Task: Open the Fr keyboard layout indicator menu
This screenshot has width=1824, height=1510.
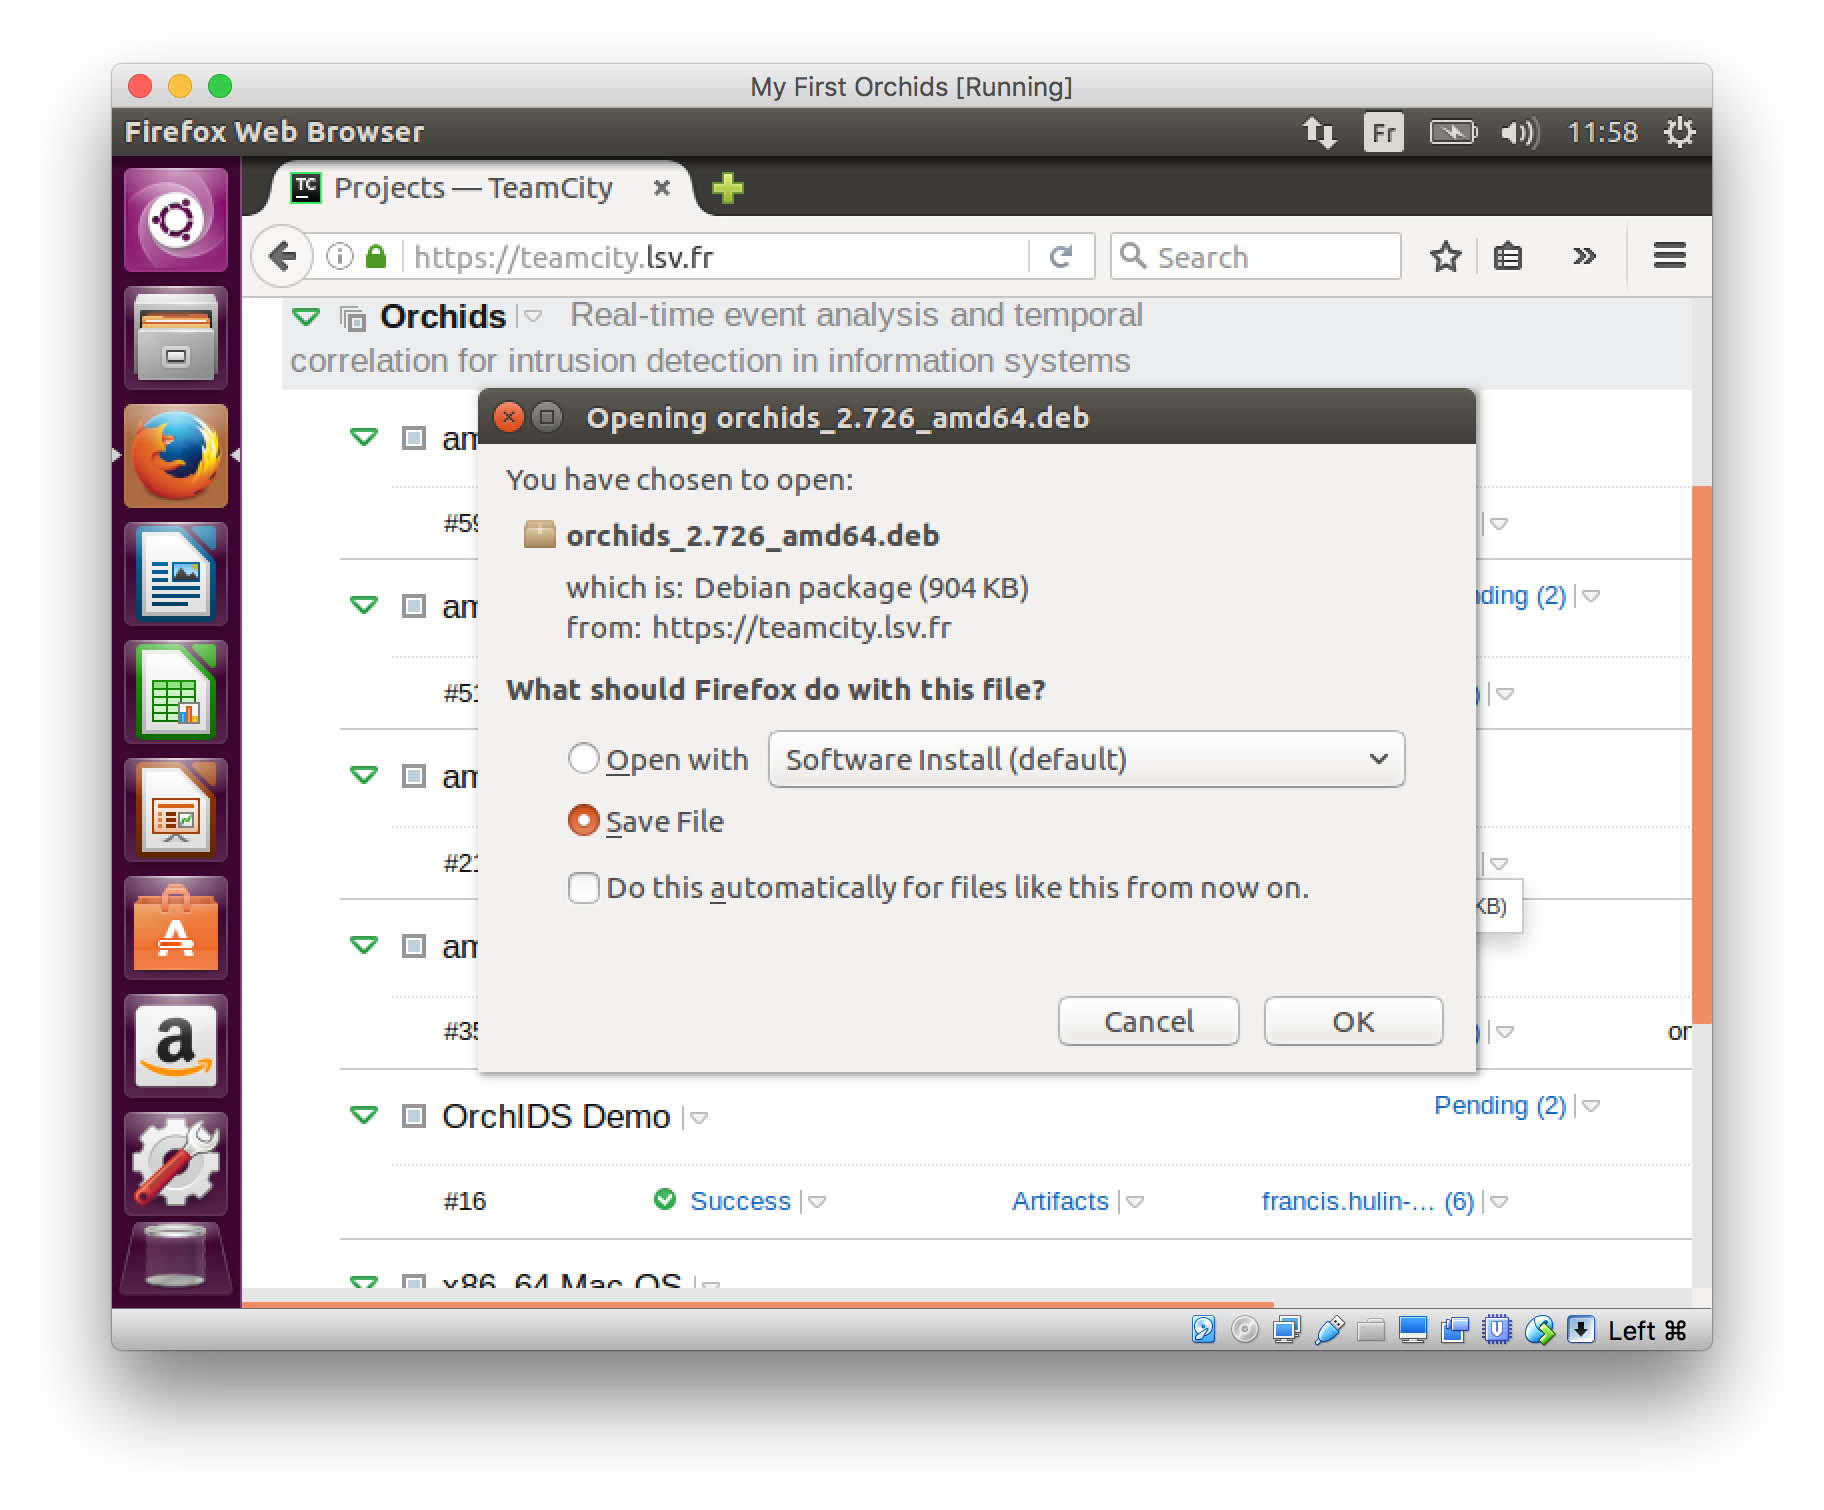Action: (x=1383, y=132)
